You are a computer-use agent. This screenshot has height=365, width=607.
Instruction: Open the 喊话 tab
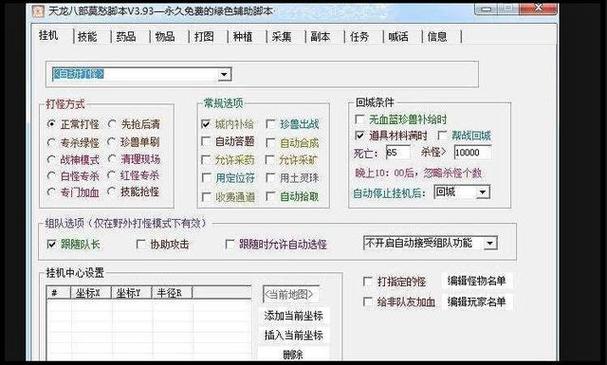tap(398, 37)
